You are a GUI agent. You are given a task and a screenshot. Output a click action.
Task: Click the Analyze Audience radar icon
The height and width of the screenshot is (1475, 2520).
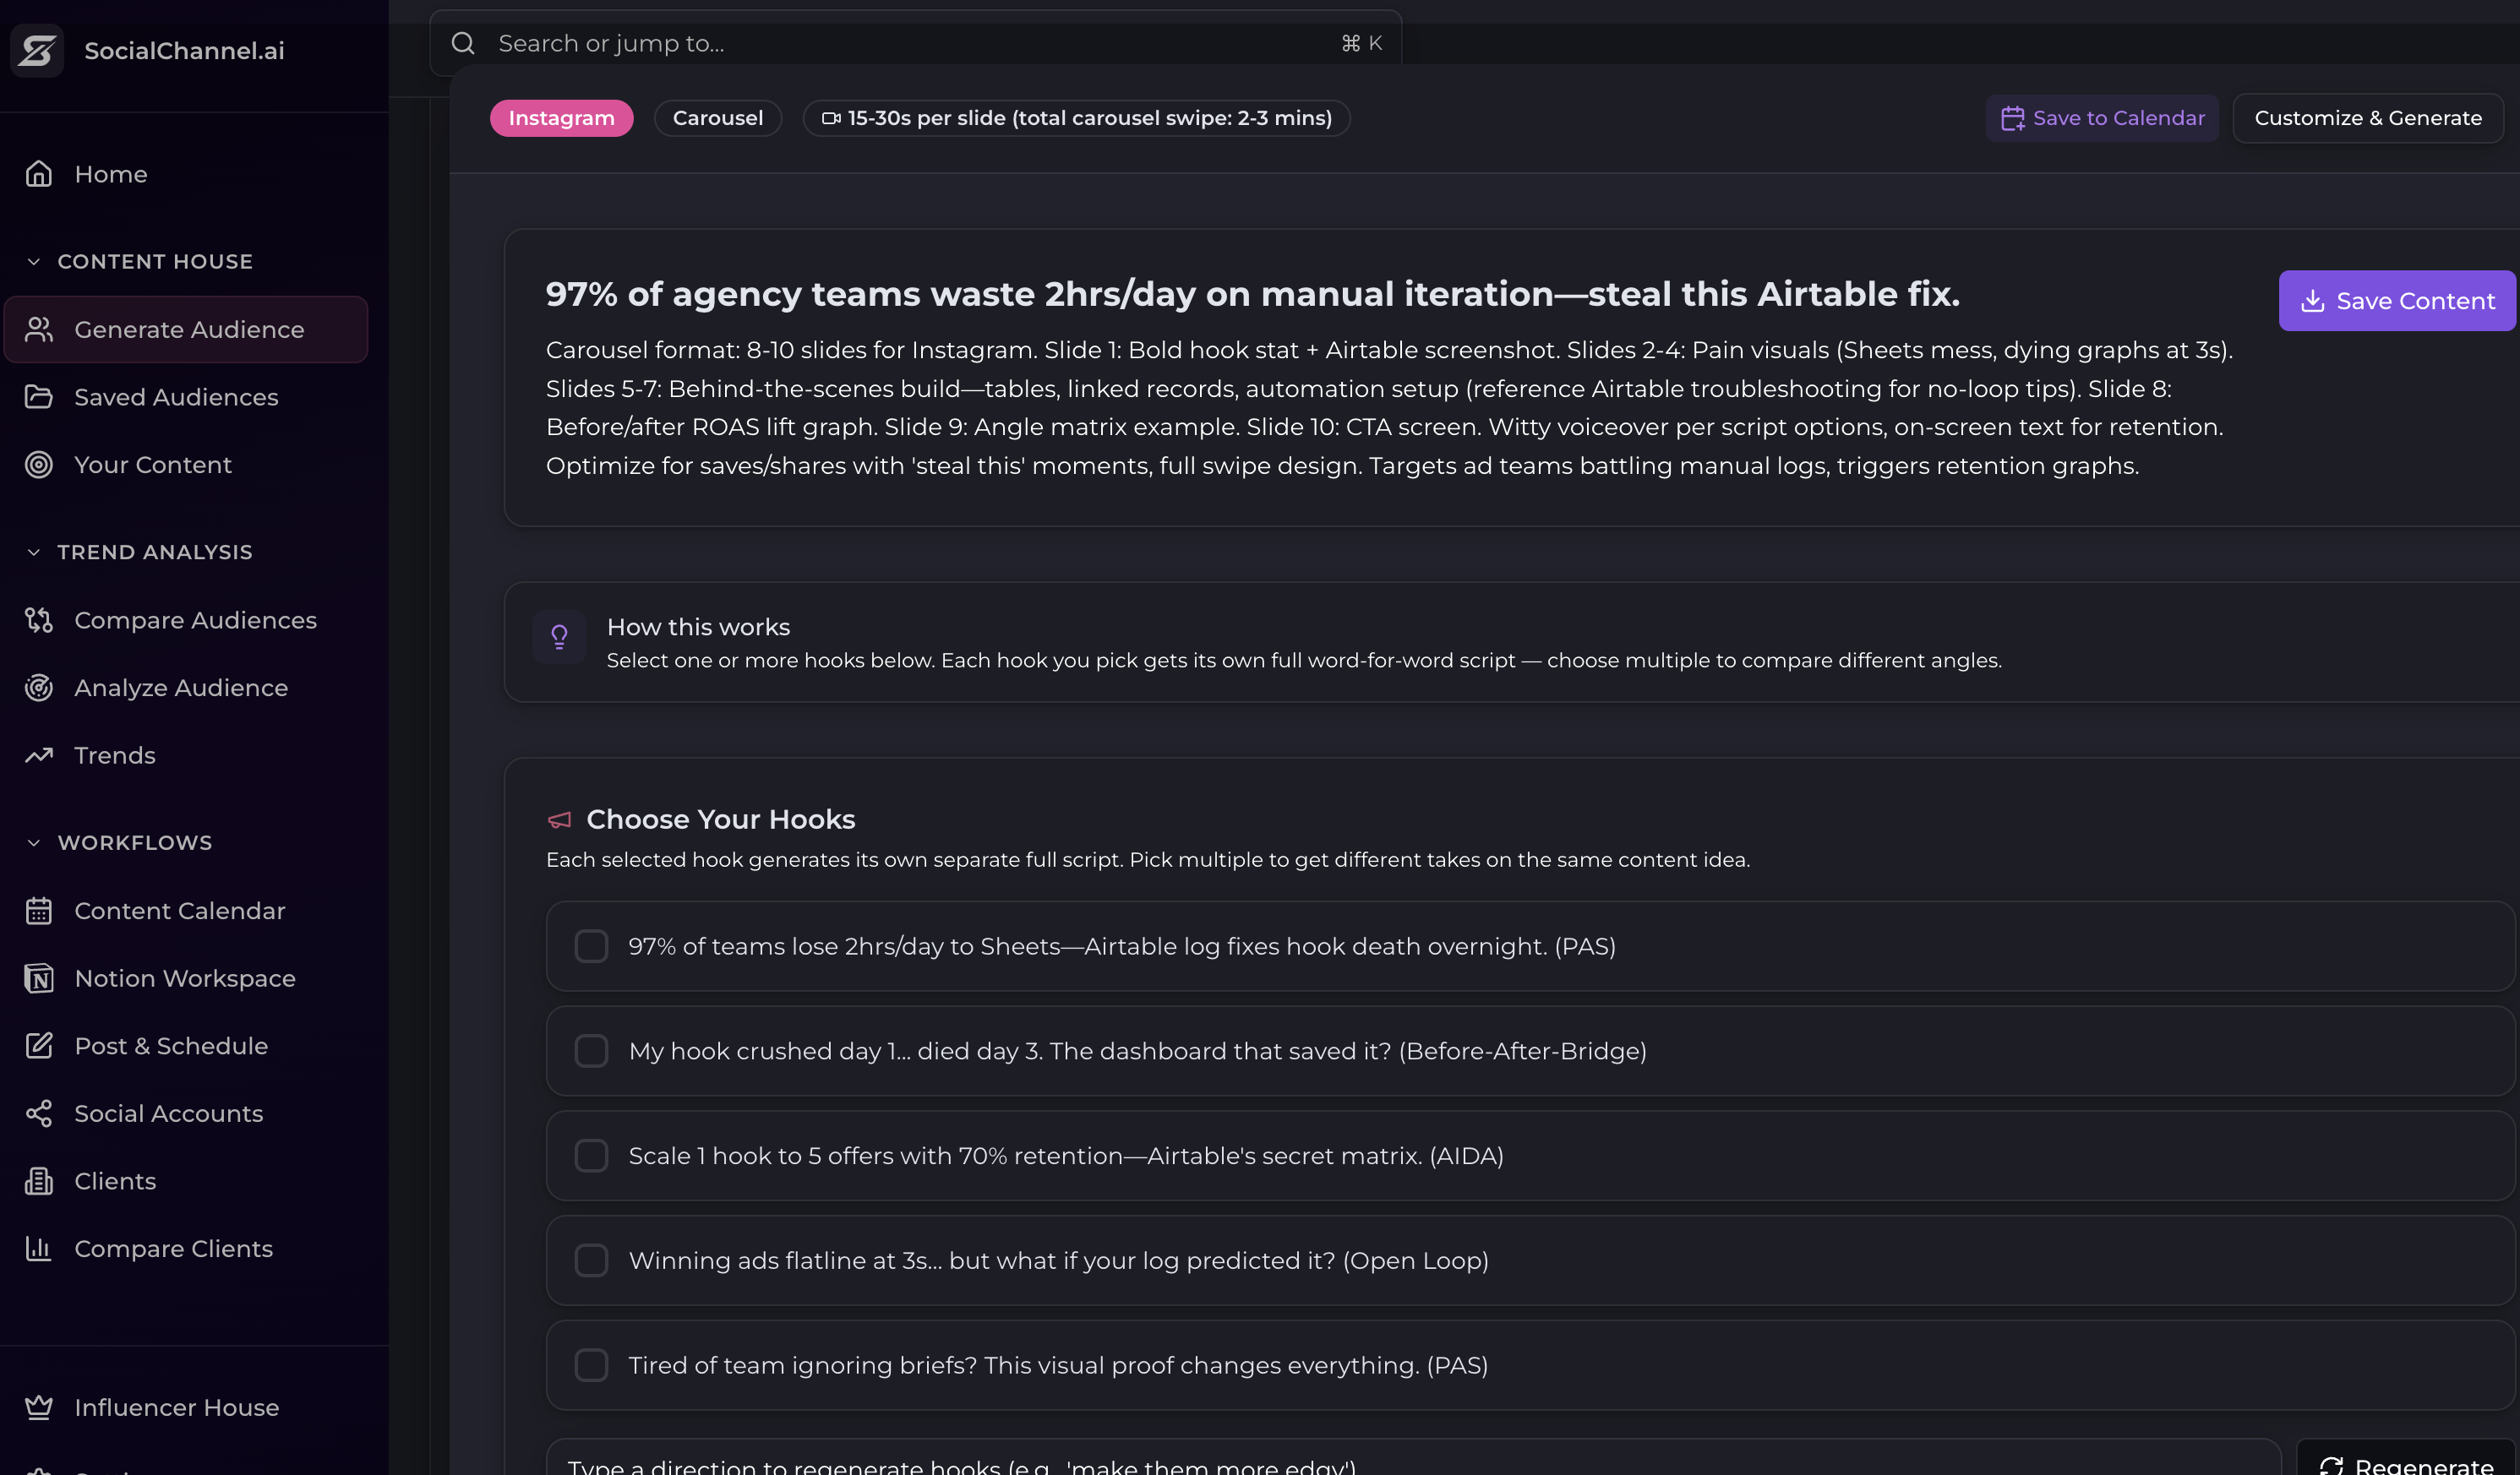(x=39, y=688)
